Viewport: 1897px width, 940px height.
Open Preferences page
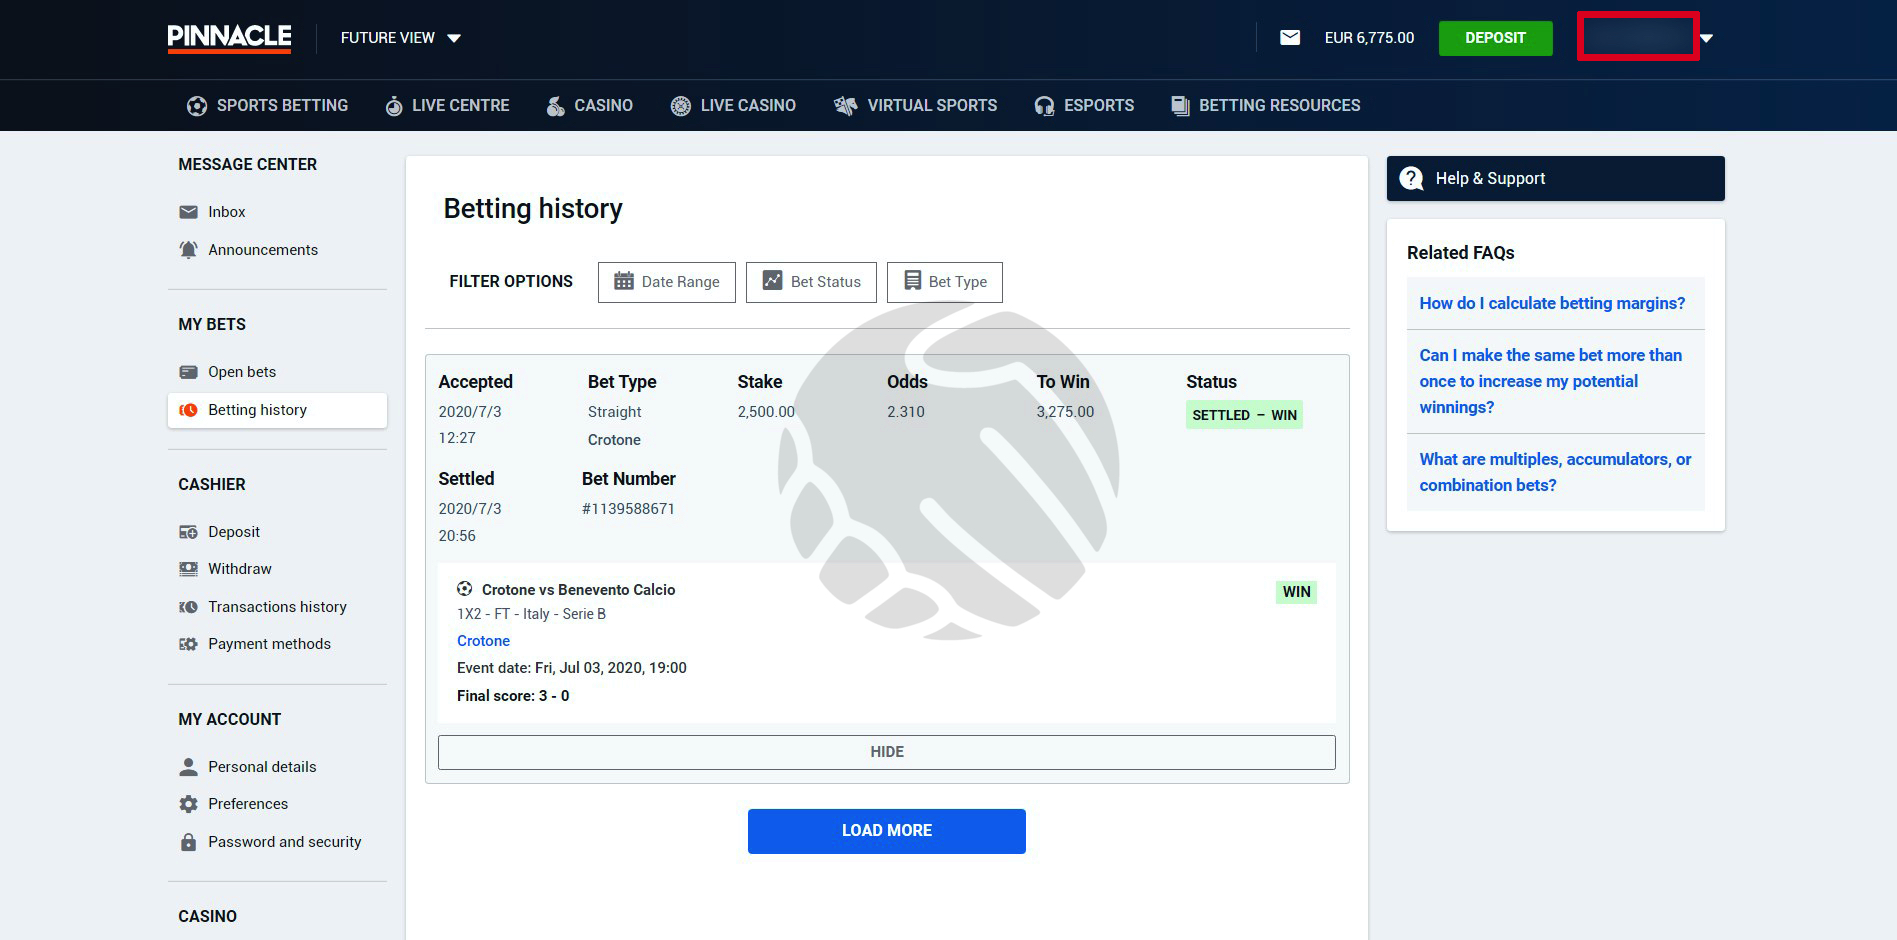[248, 804]
